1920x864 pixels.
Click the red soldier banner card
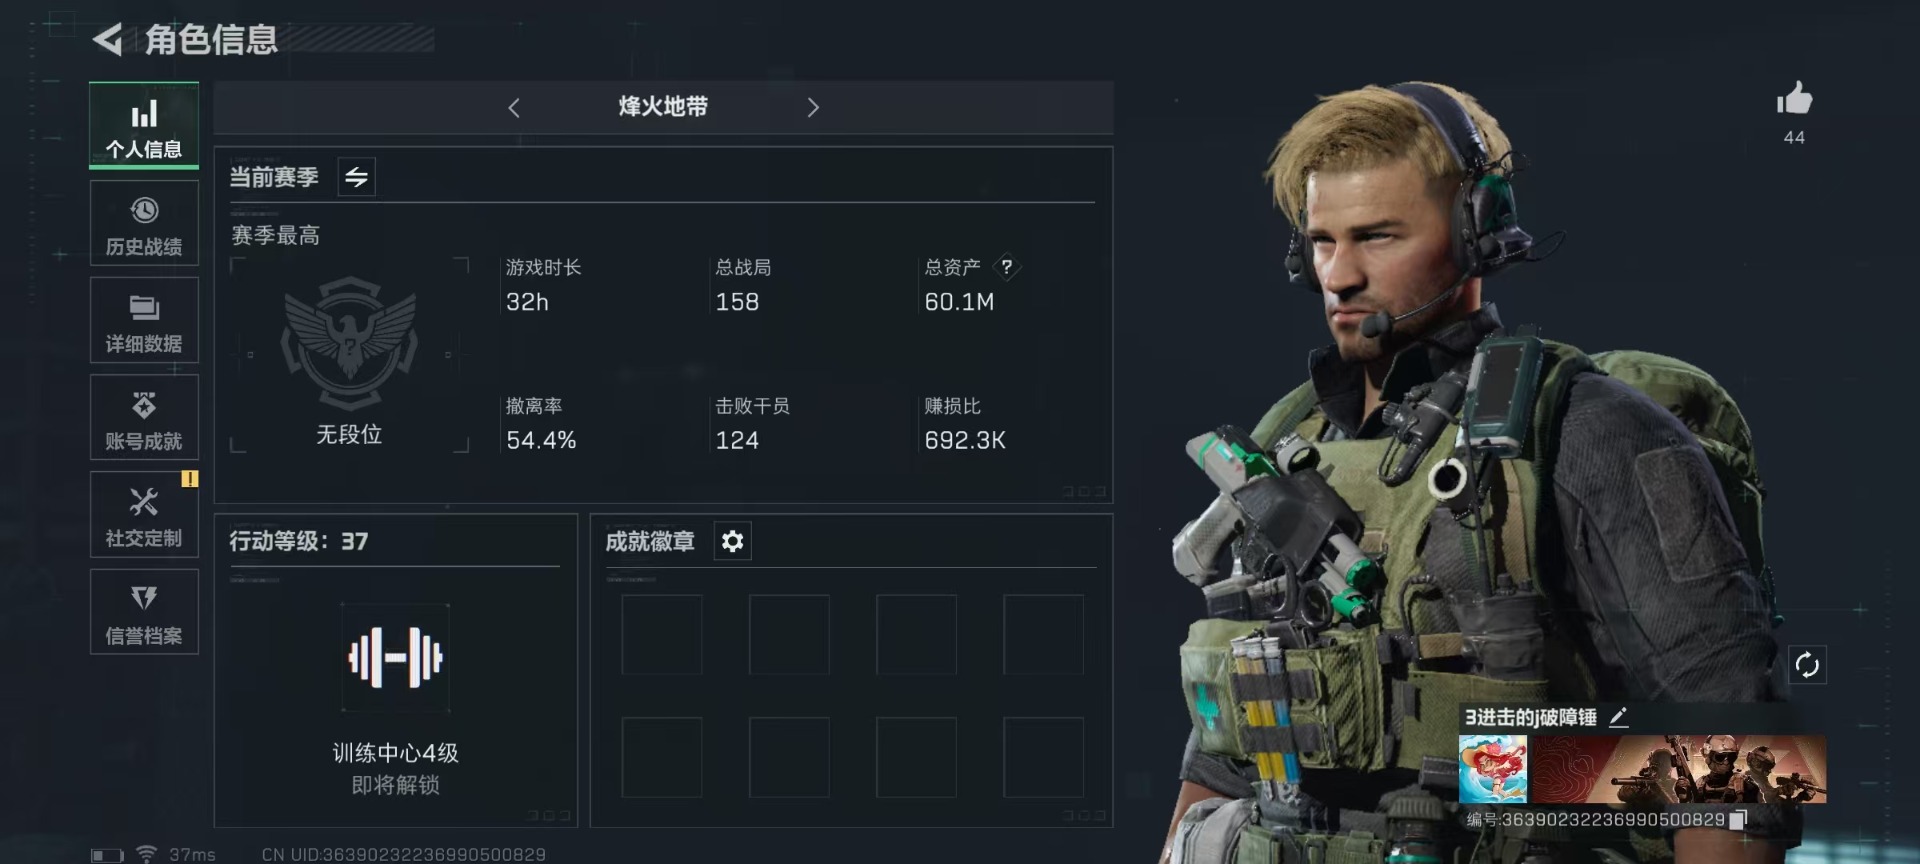coord(1680,769)
